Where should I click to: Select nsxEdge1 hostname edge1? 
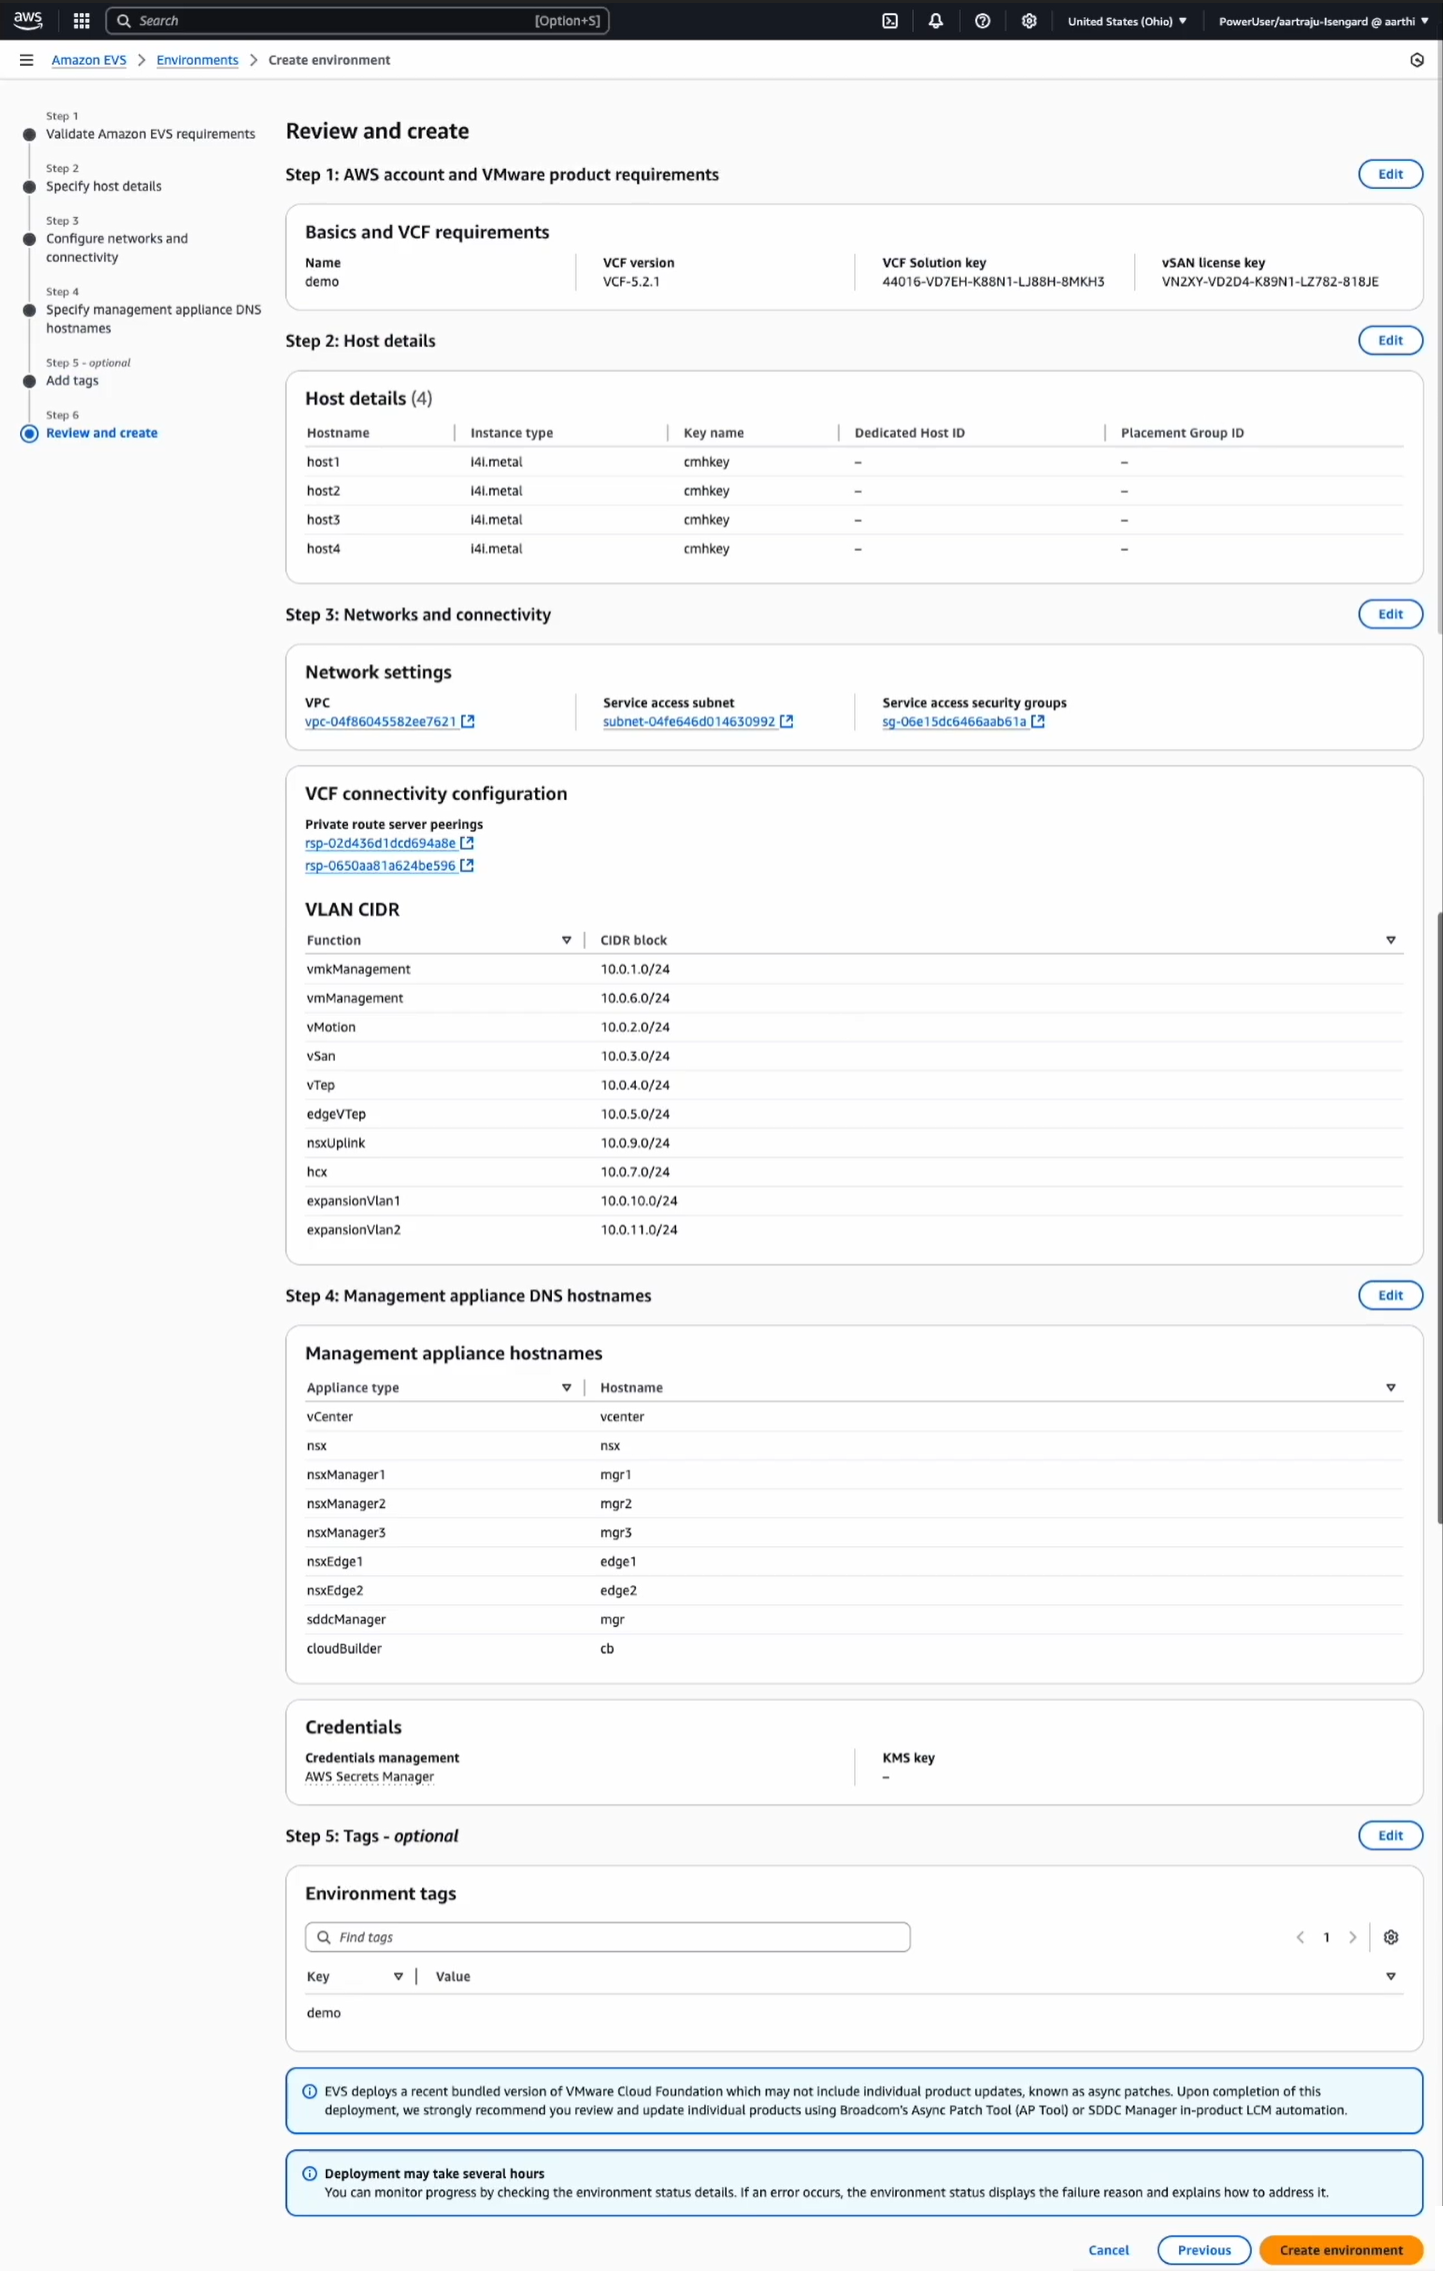click(618, 1562)
